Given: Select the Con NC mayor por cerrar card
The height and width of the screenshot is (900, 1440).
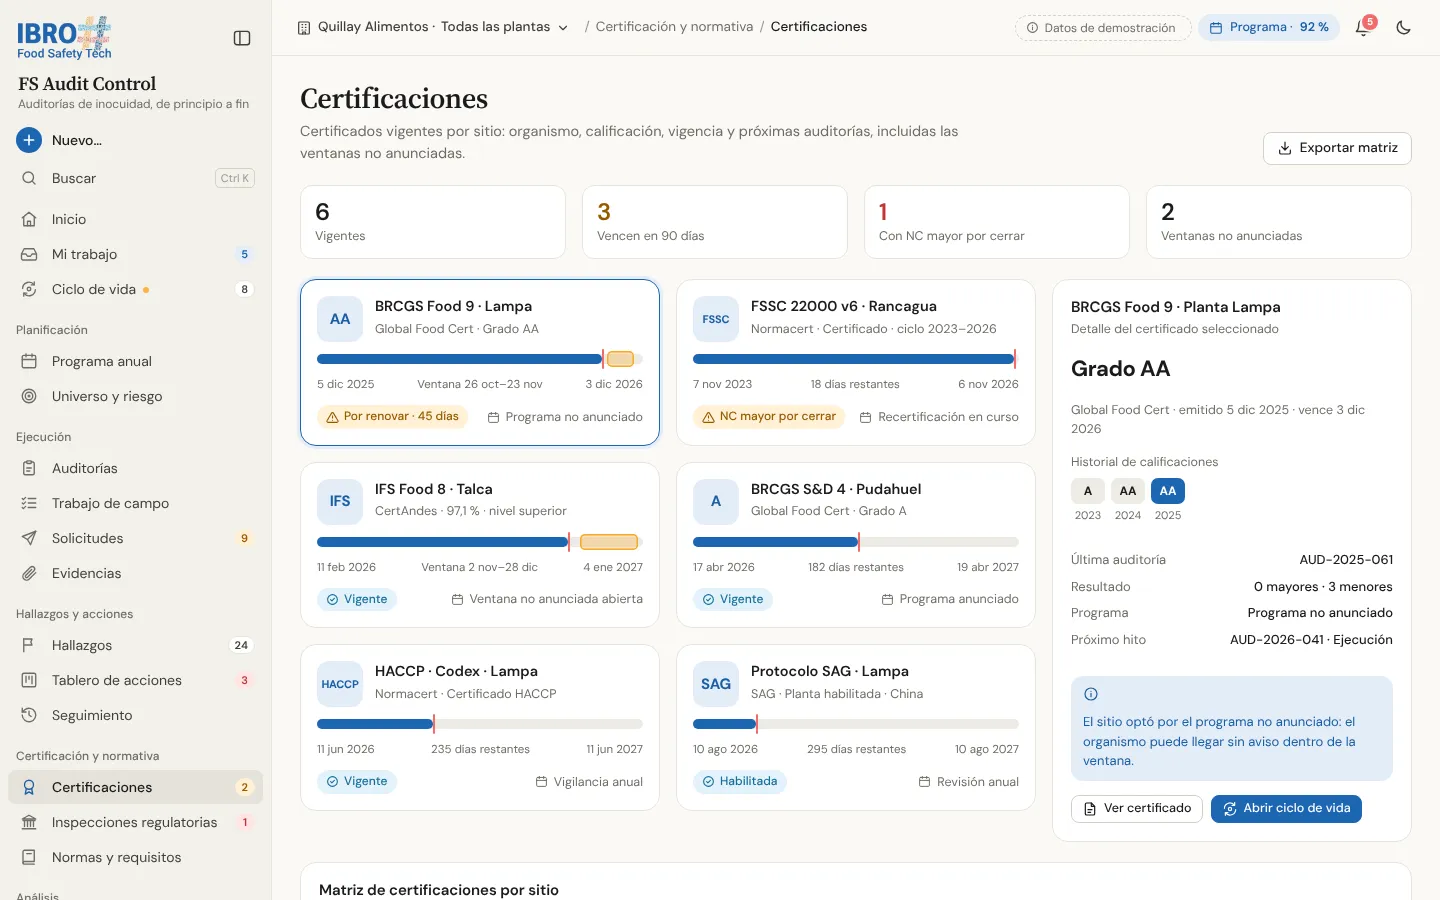Looking at the screenshot, I should 997,222.
